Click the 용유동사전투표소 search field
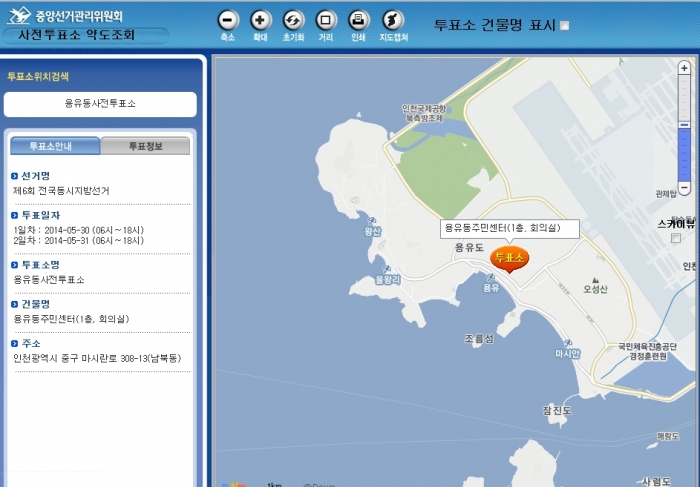Viewport: 700px width, 487px height. 100,104
